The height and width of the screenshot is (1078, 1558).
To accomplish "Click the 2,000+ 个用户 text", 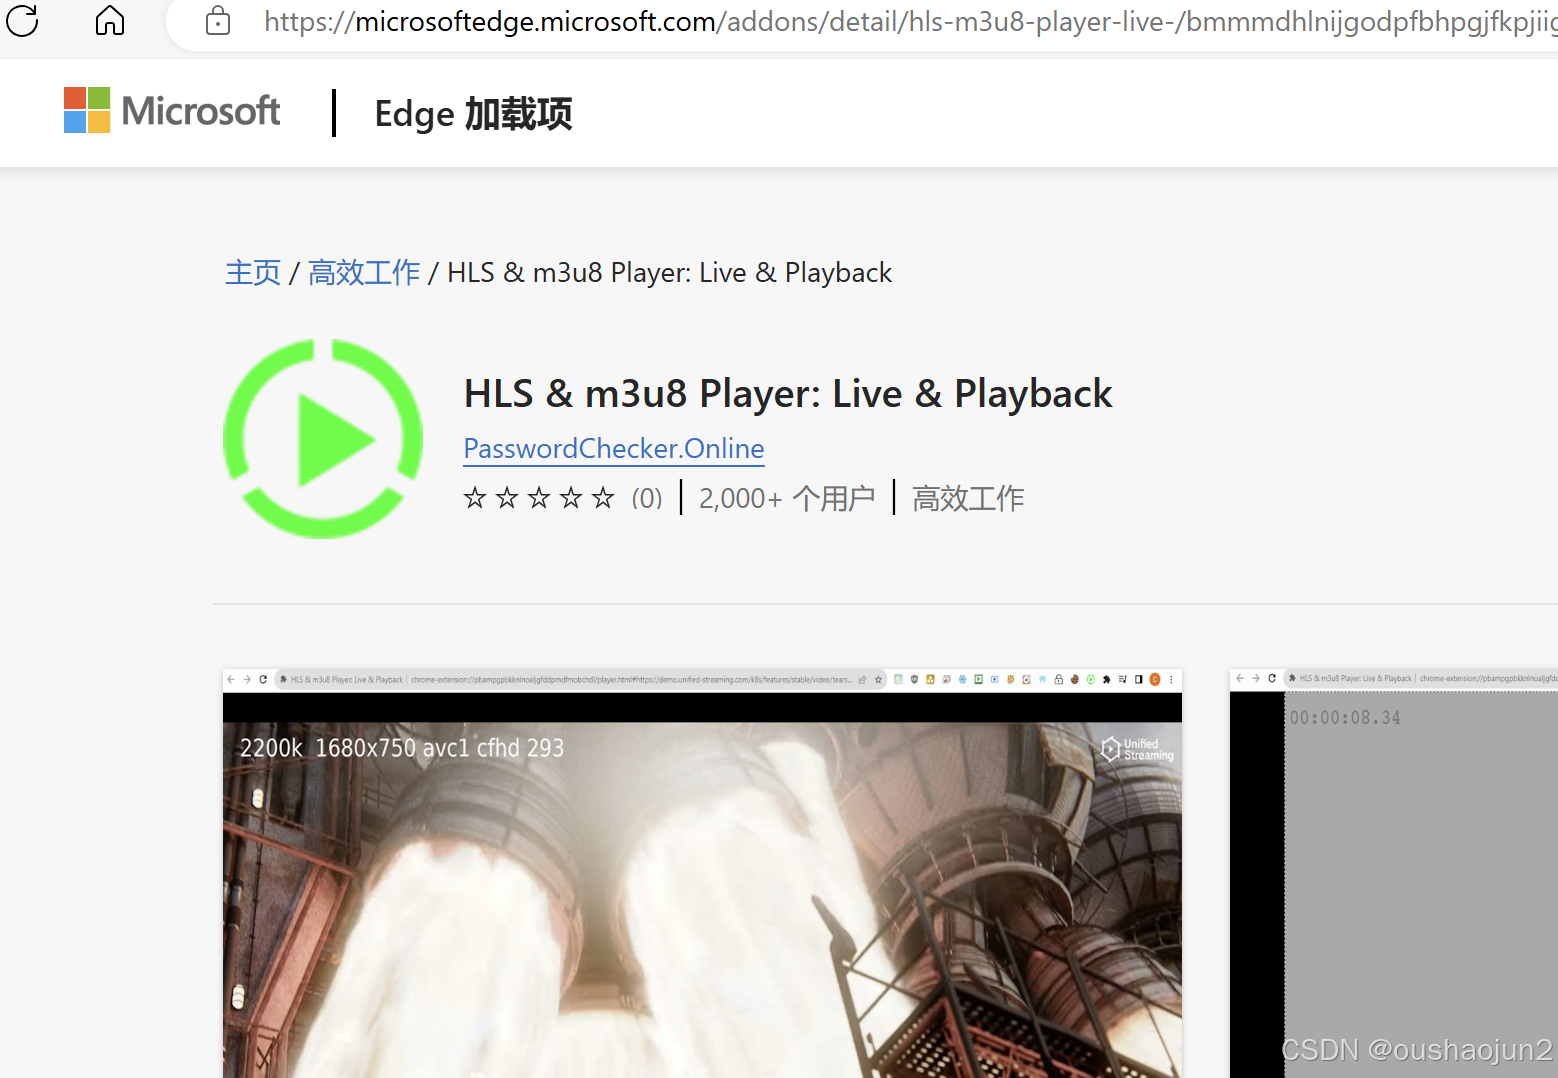I will point(787,498).
